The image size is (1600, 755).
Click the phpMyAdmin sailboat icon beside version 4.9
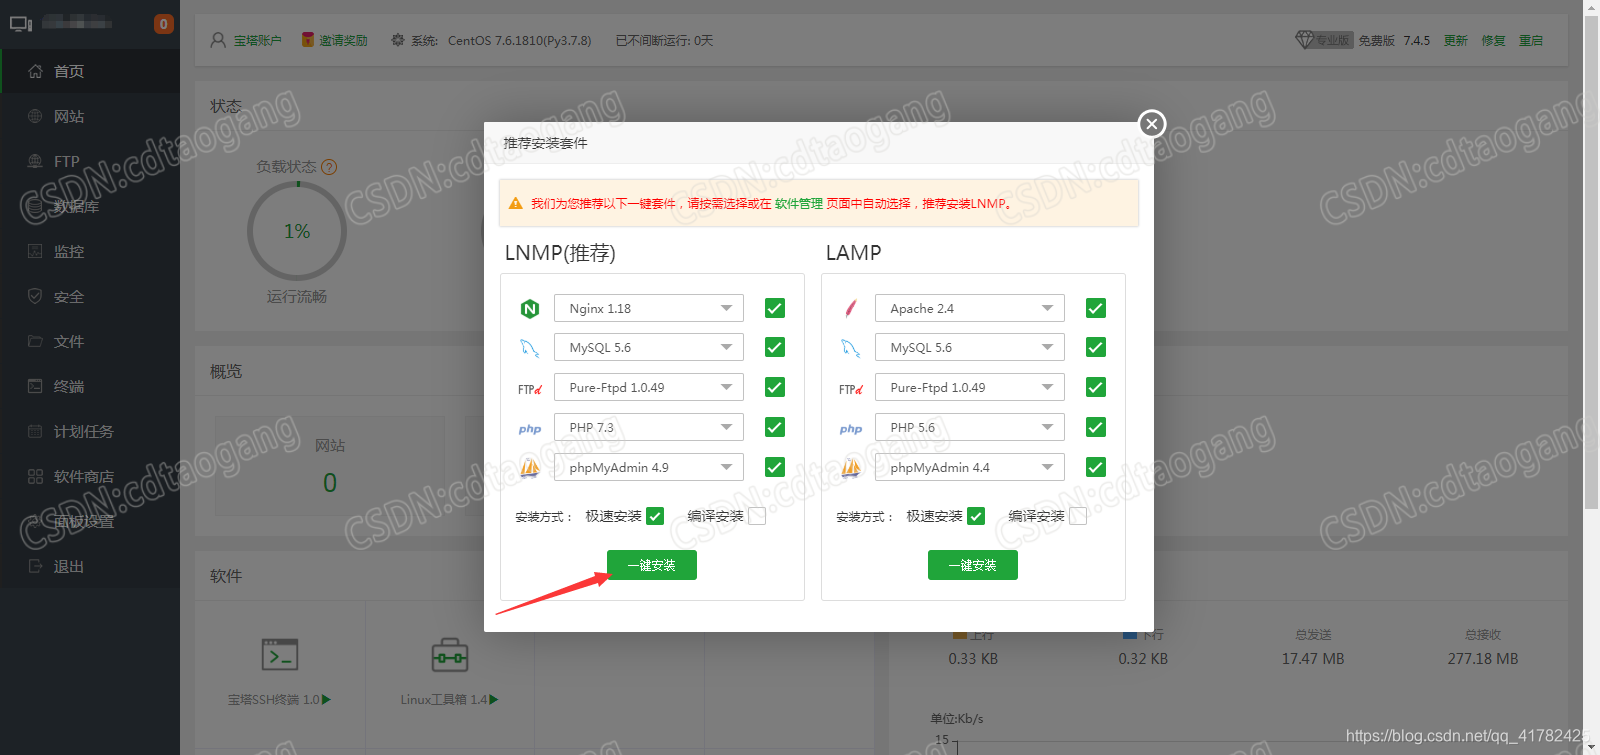[x=530, y=467]
